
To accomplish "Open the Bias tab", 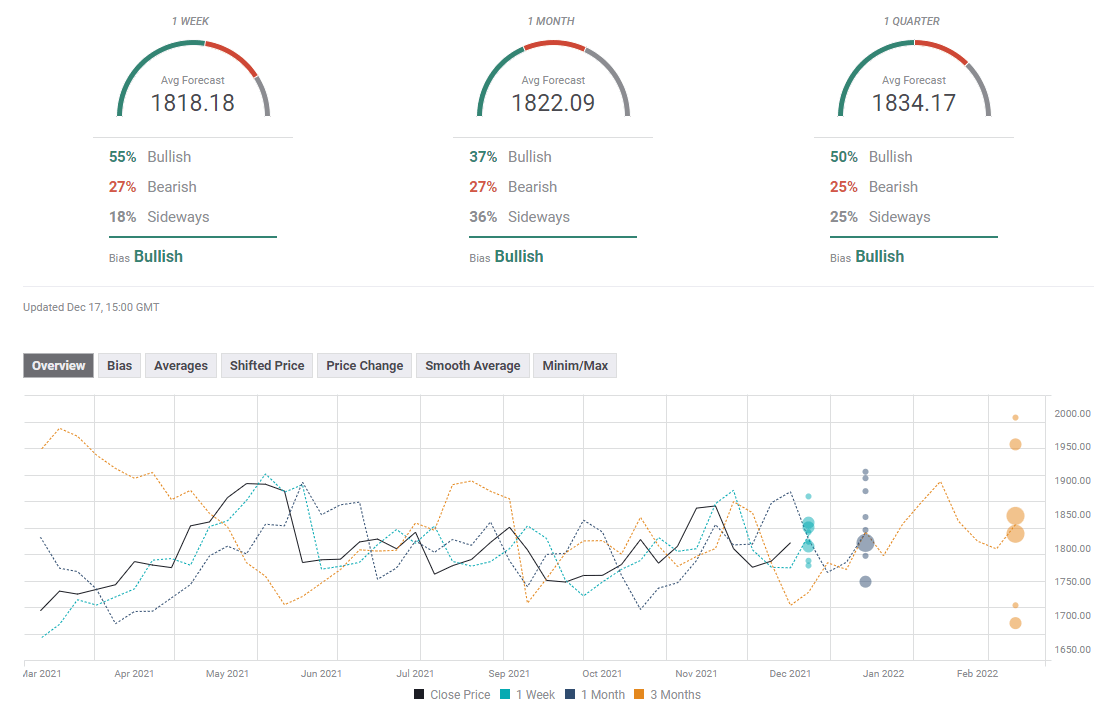I will pos(119,366).
